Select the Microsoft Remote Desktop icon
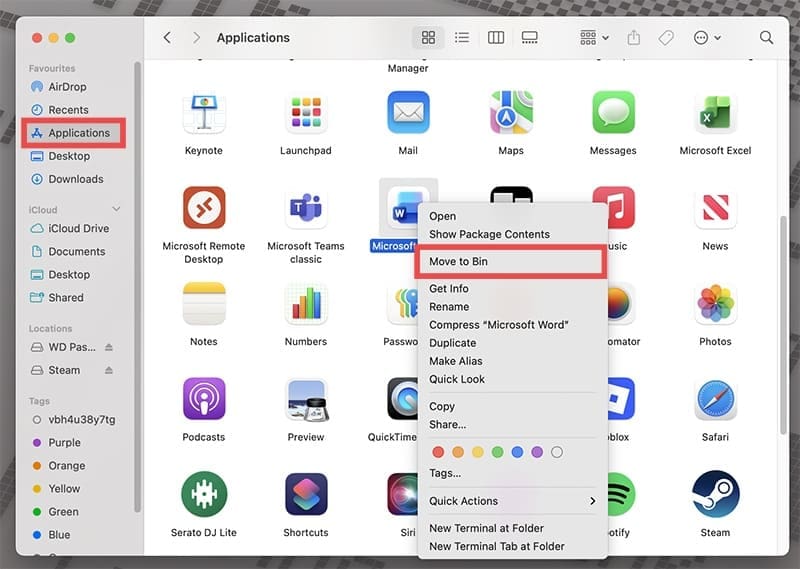 coord(204,207)
